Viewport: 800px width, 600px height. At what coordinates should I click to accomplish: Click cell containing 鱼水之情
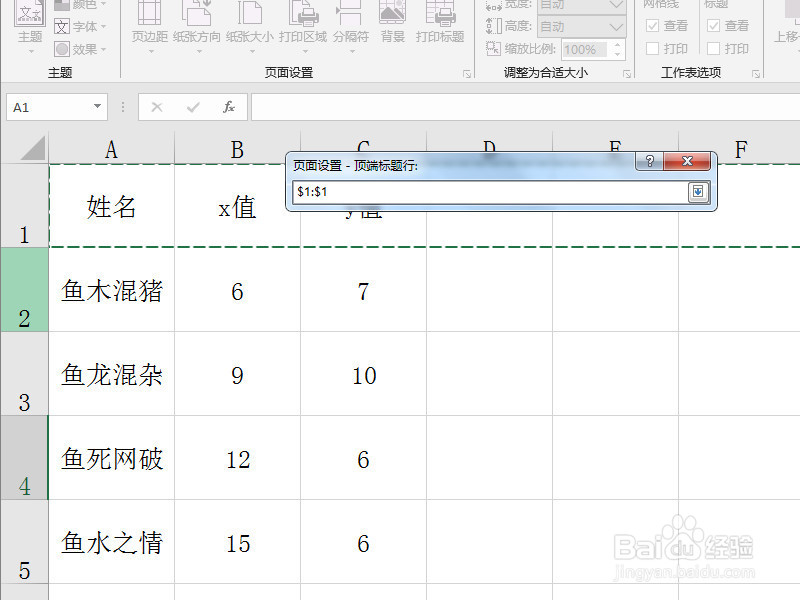(x=111, y=542)
